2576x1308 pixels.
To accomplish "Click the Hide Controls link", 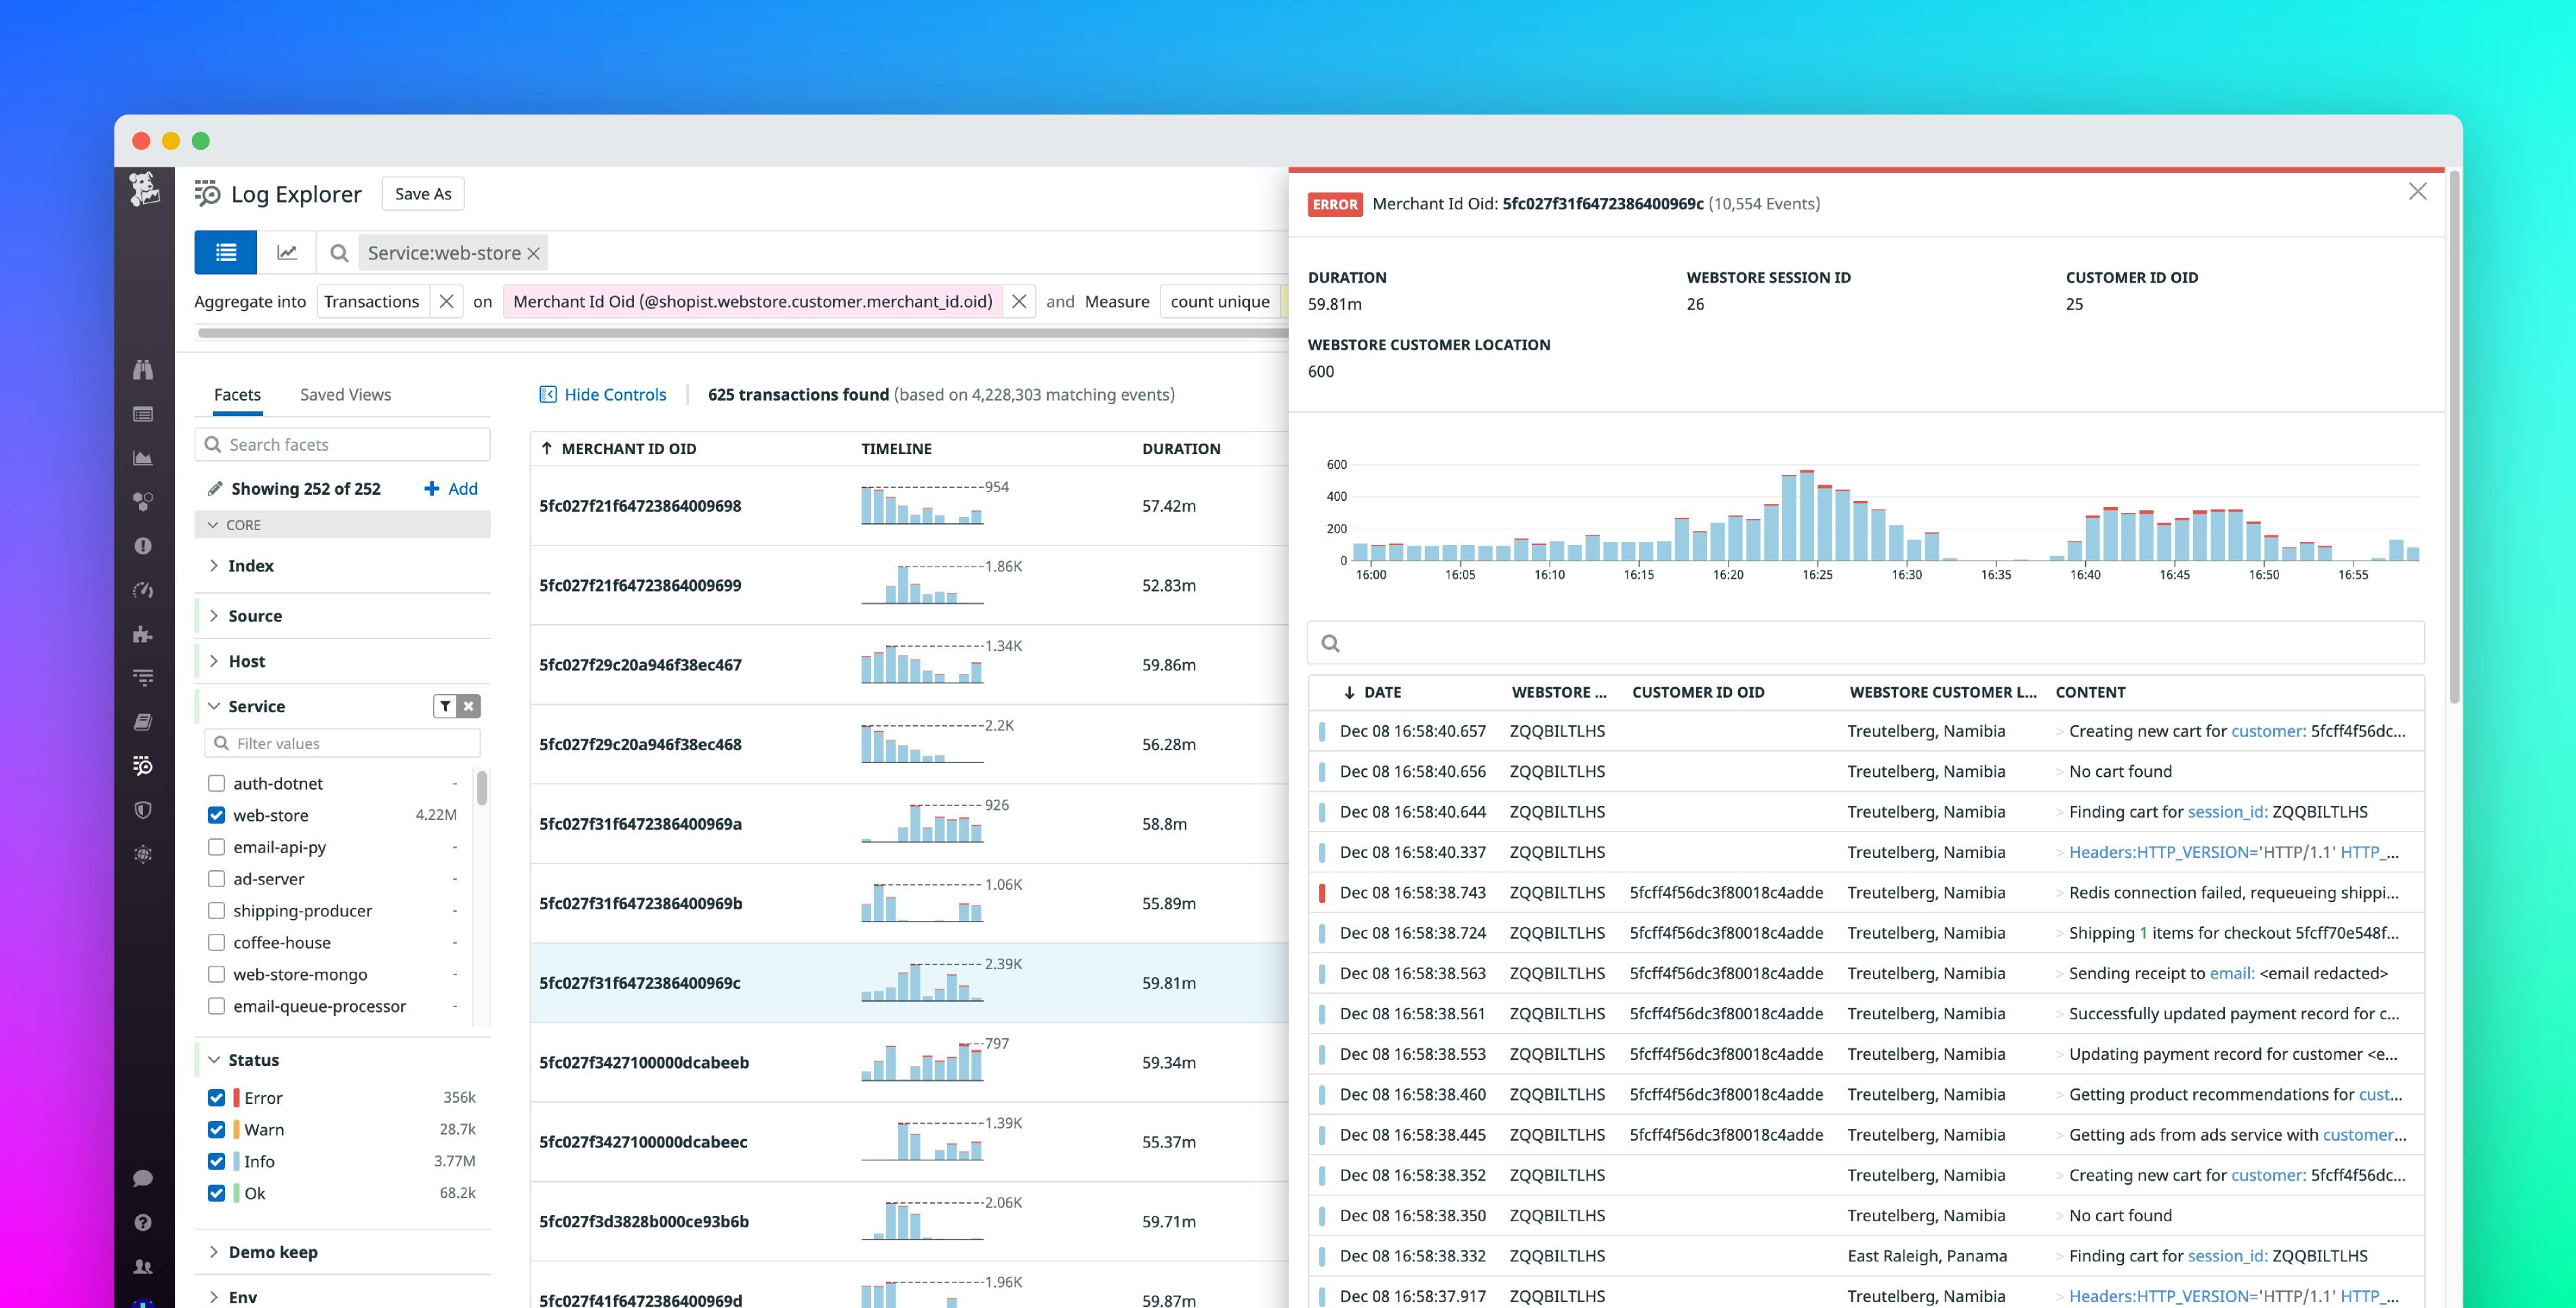I will (x=614, y=394).
